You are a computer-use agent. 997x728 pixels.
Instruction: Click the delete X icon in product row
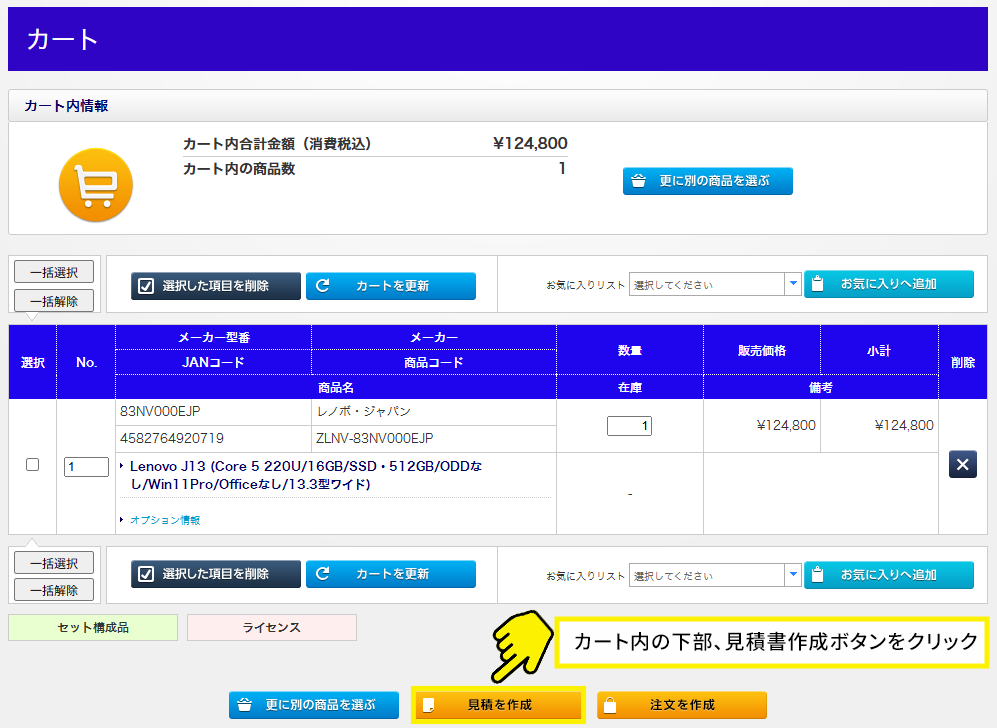962,465
